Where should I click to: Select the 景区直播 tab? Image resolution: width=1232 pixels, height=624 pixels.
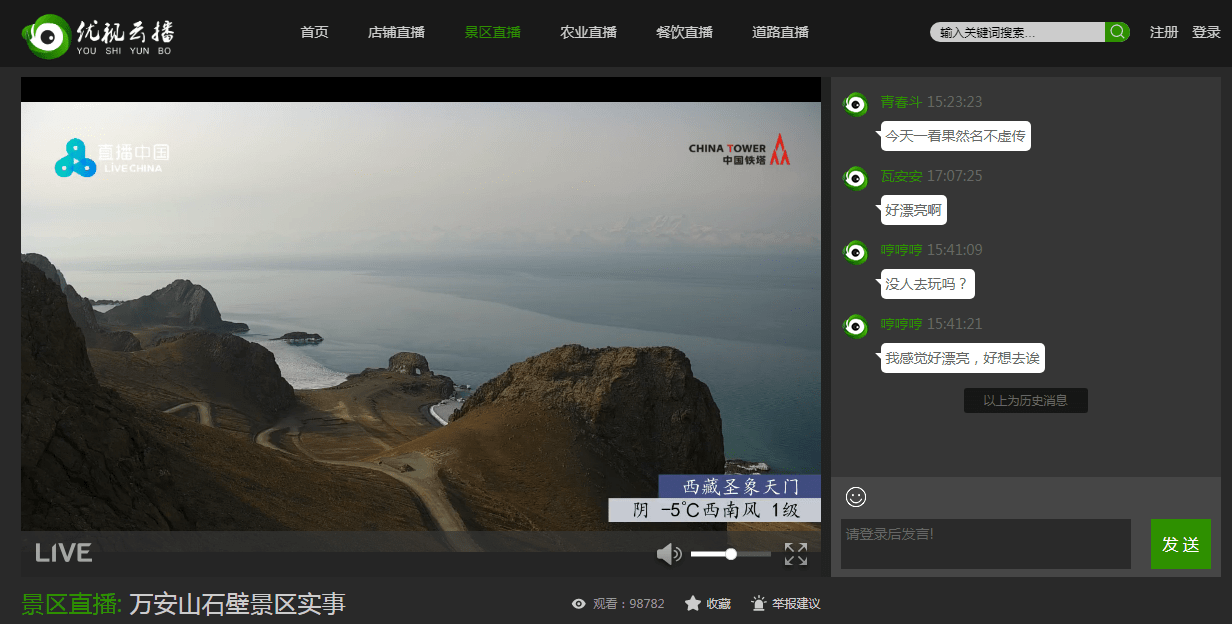pyautogui.click(x=492, y=32)
